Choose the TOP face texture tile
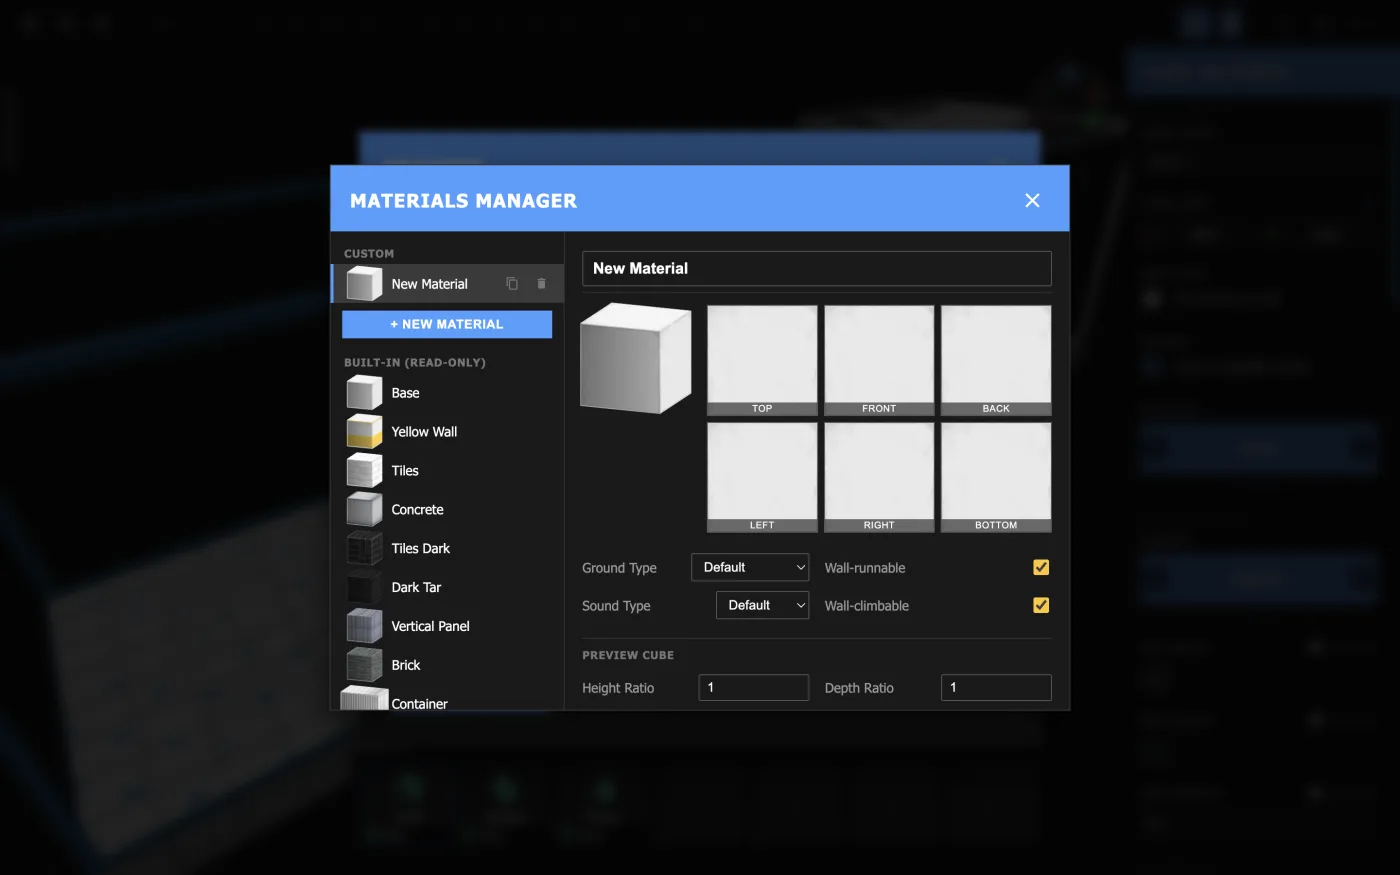1400x875 pixels. pos(762,360)
